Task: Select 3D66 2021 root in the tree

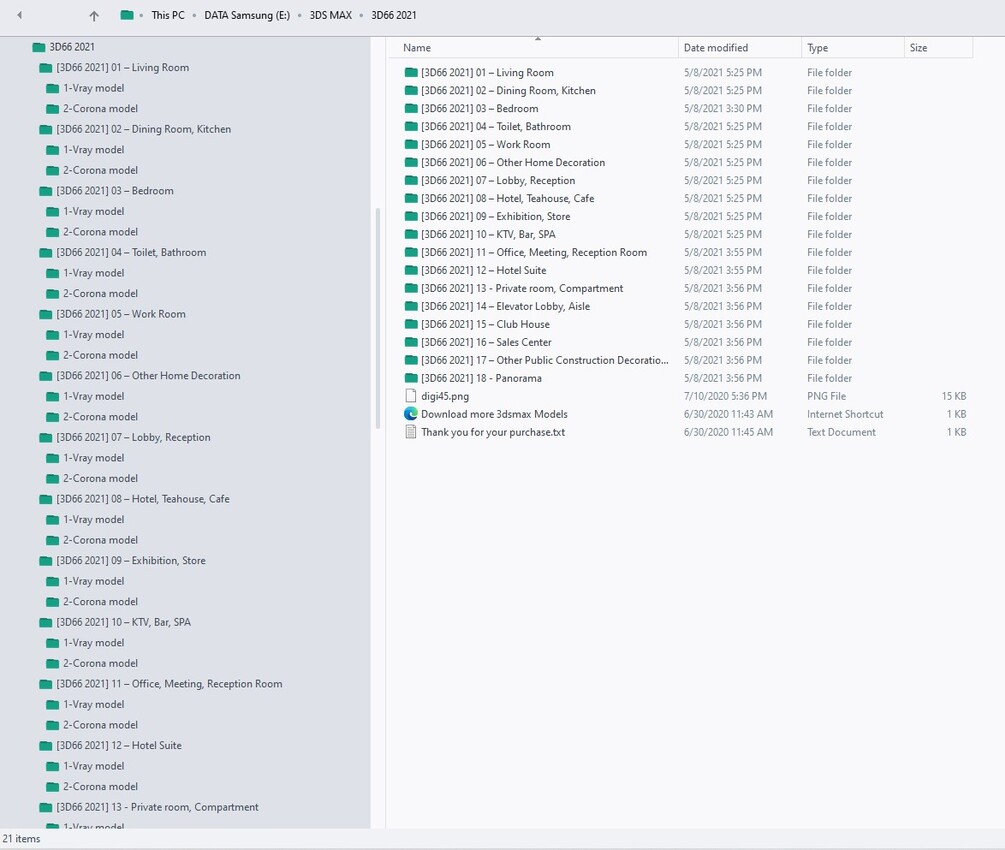Action: coord(72,47)
